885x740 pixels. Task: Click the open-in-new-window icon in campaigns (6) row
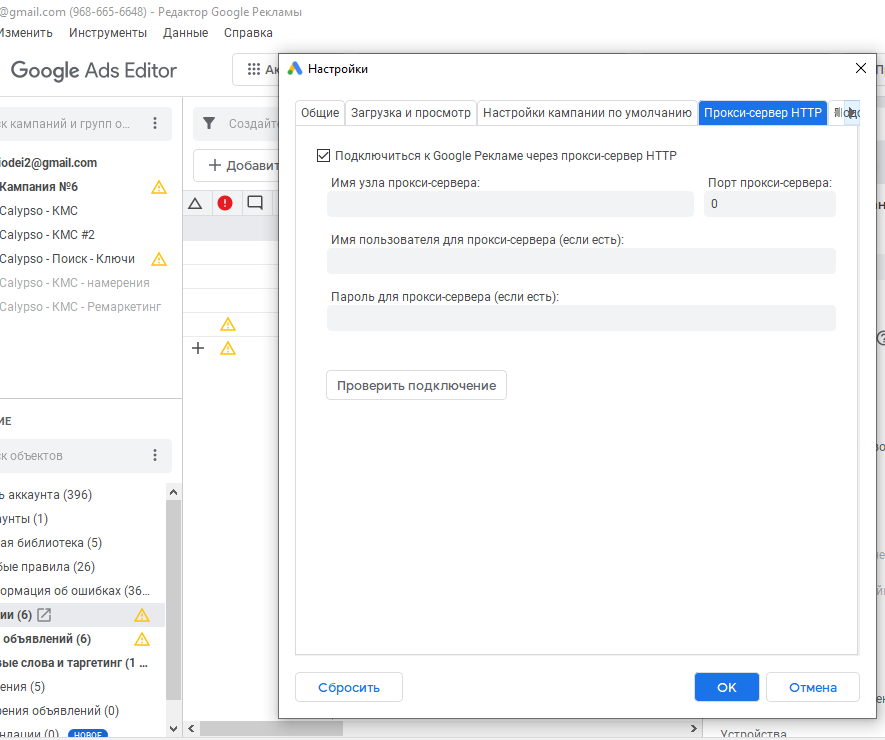pyautogui.click(x=44, y=615)
